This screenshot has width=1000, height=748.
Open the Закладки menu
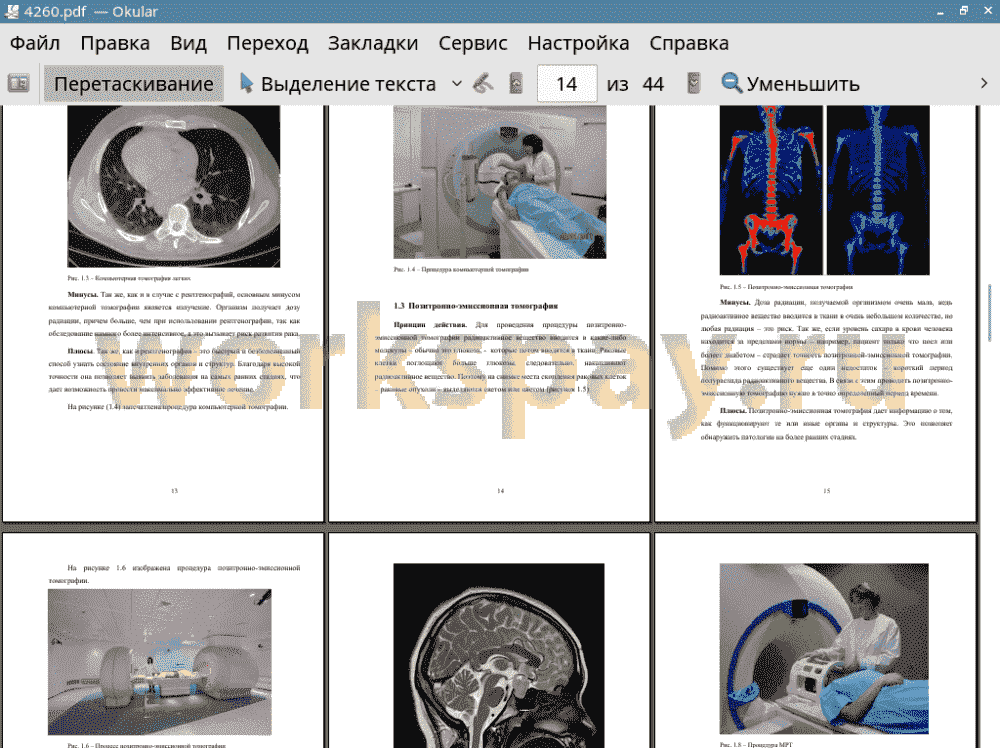coord(373,43)
